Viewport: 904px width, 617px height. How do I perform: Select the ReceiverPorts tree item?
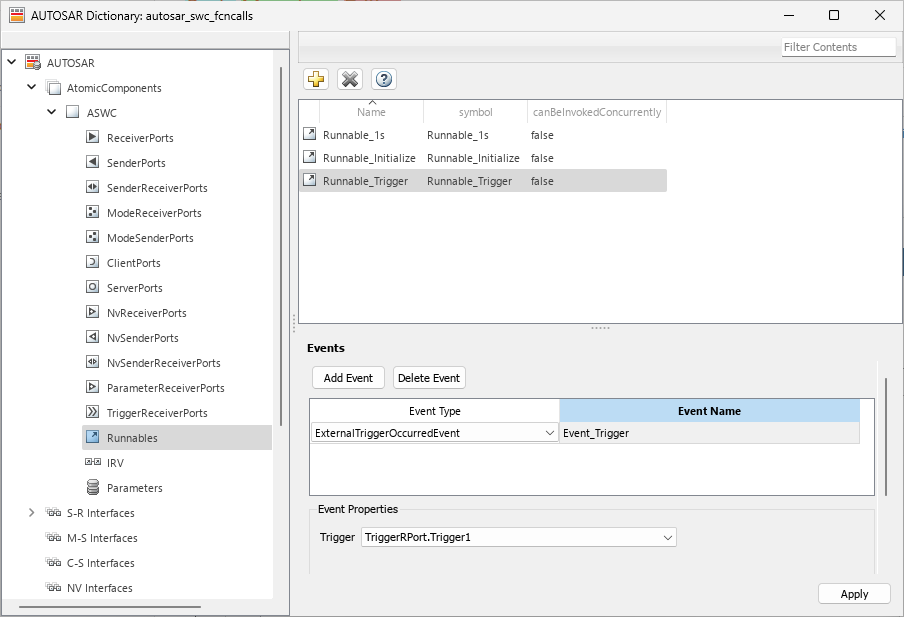coord(140,138)
